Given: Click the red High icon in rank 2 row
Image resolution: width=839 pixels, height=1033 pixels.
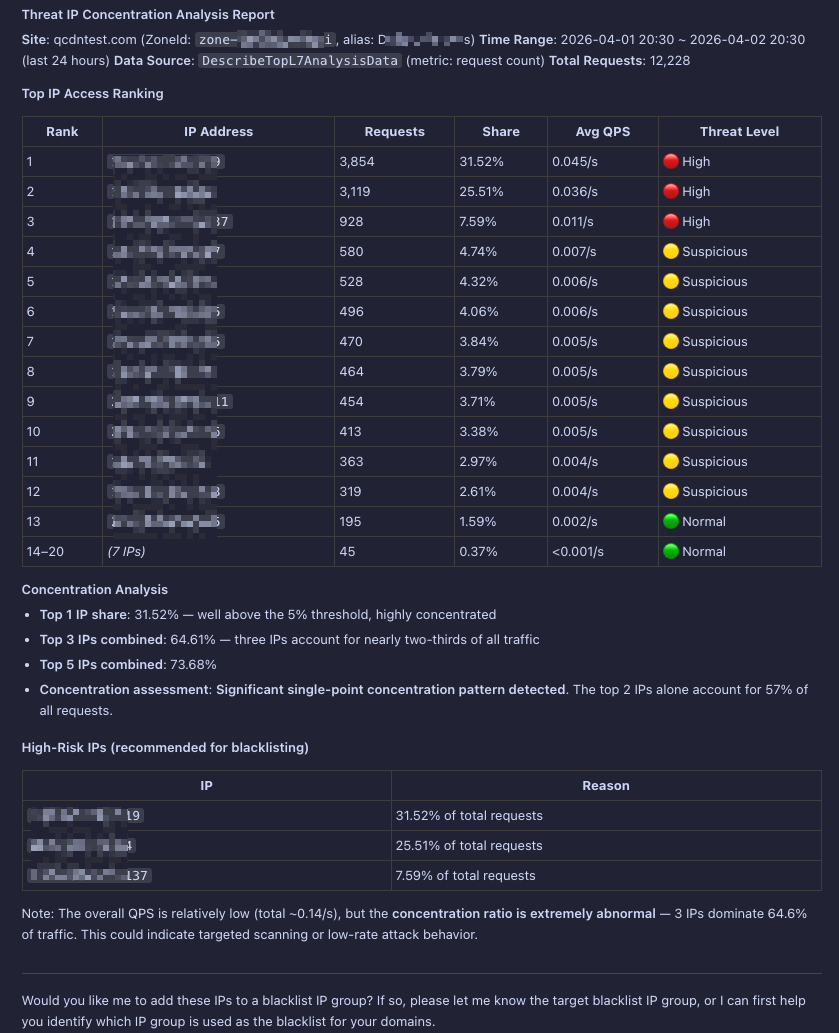Looking at the screenshot, I should pyautogui.click(x=671, y=191).
